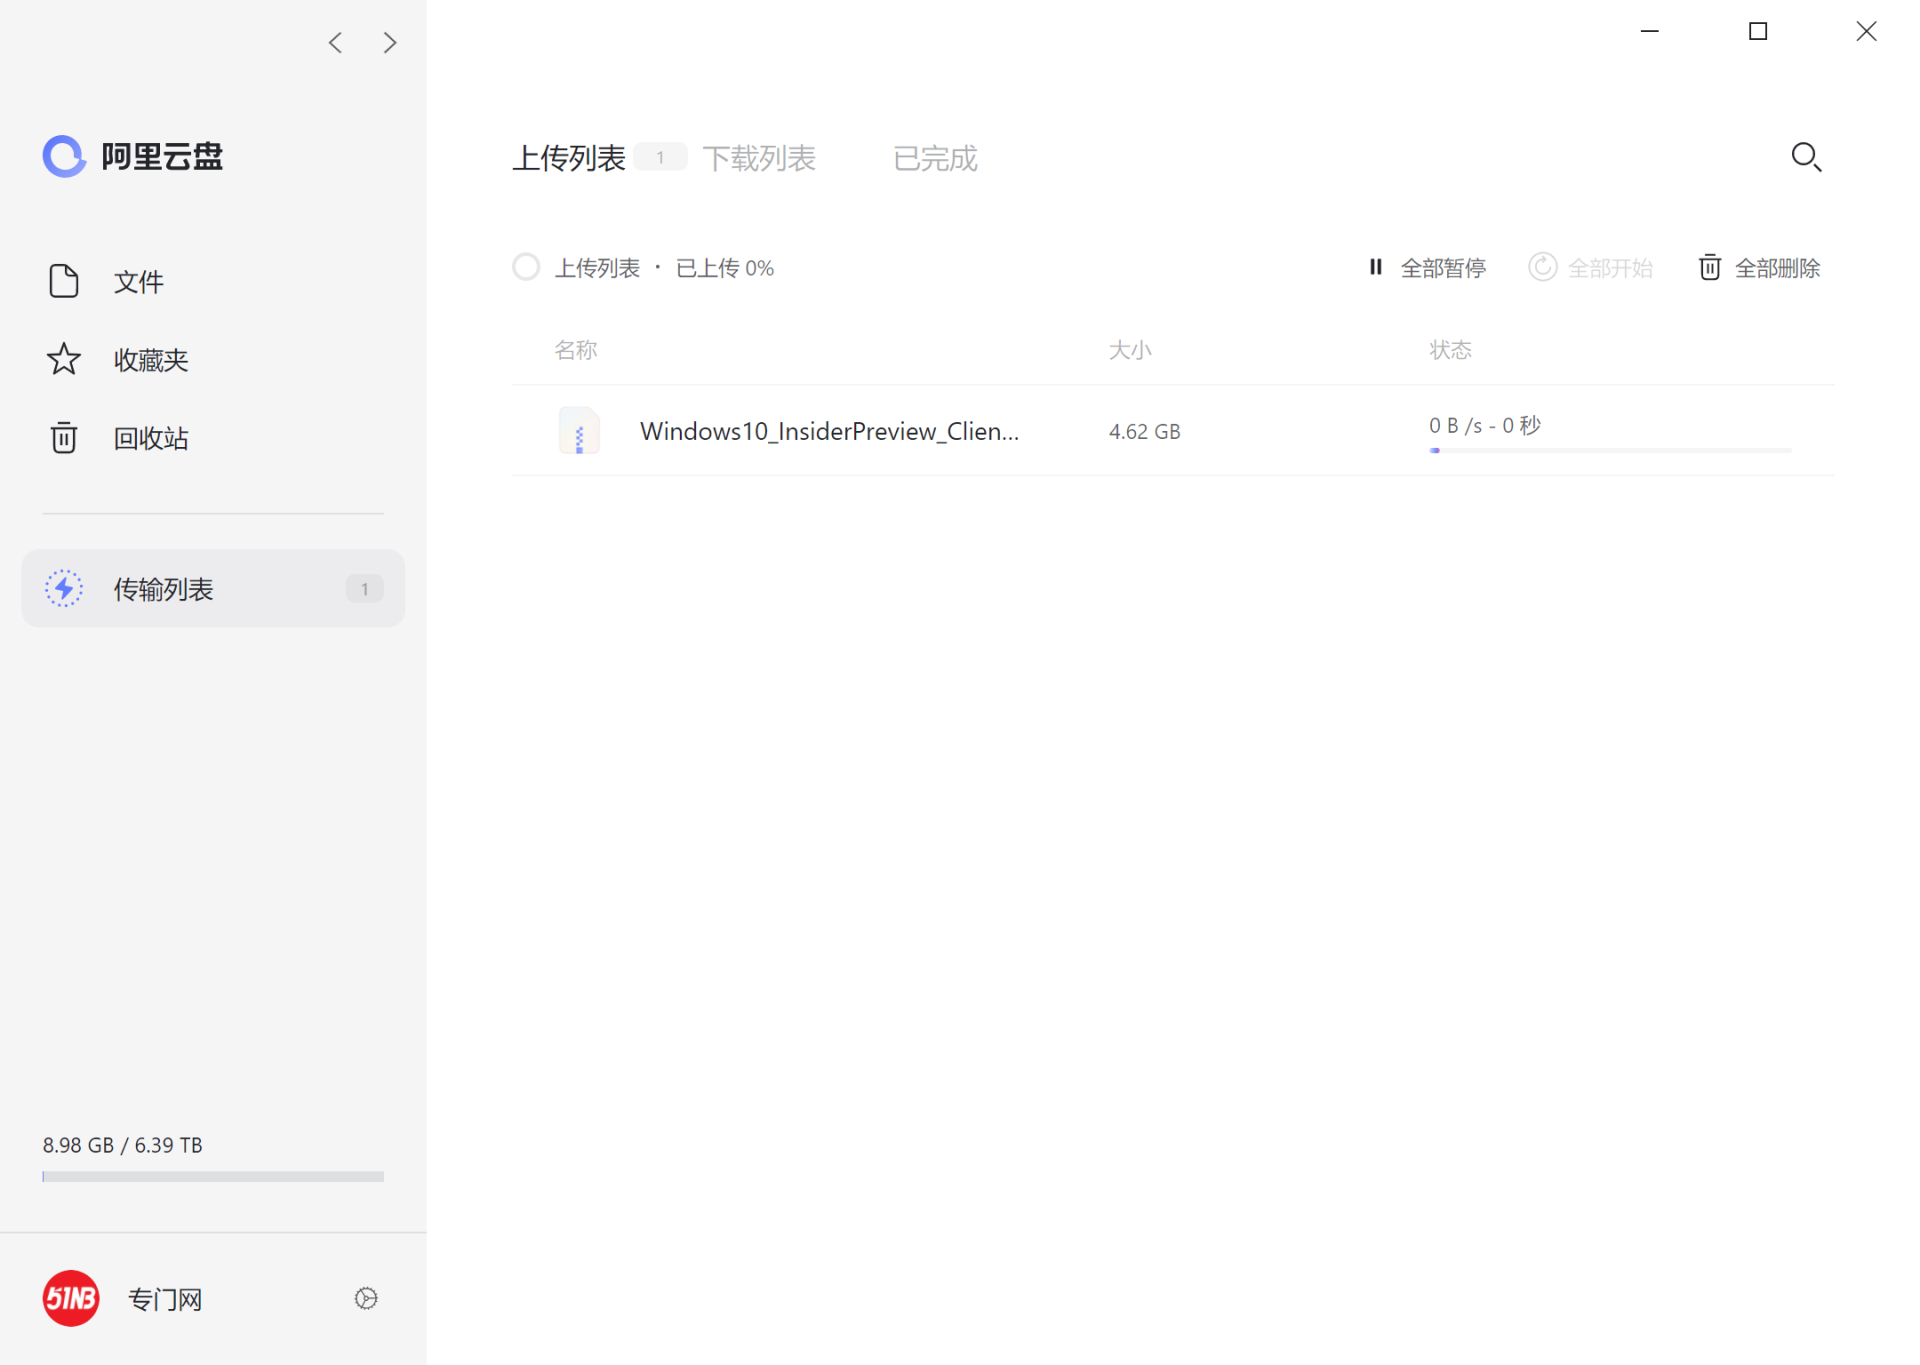The height and width of the screenshot is (1365, 1920).
Task: Click the zip file icon for Windows10 upload
Action: 579,431
